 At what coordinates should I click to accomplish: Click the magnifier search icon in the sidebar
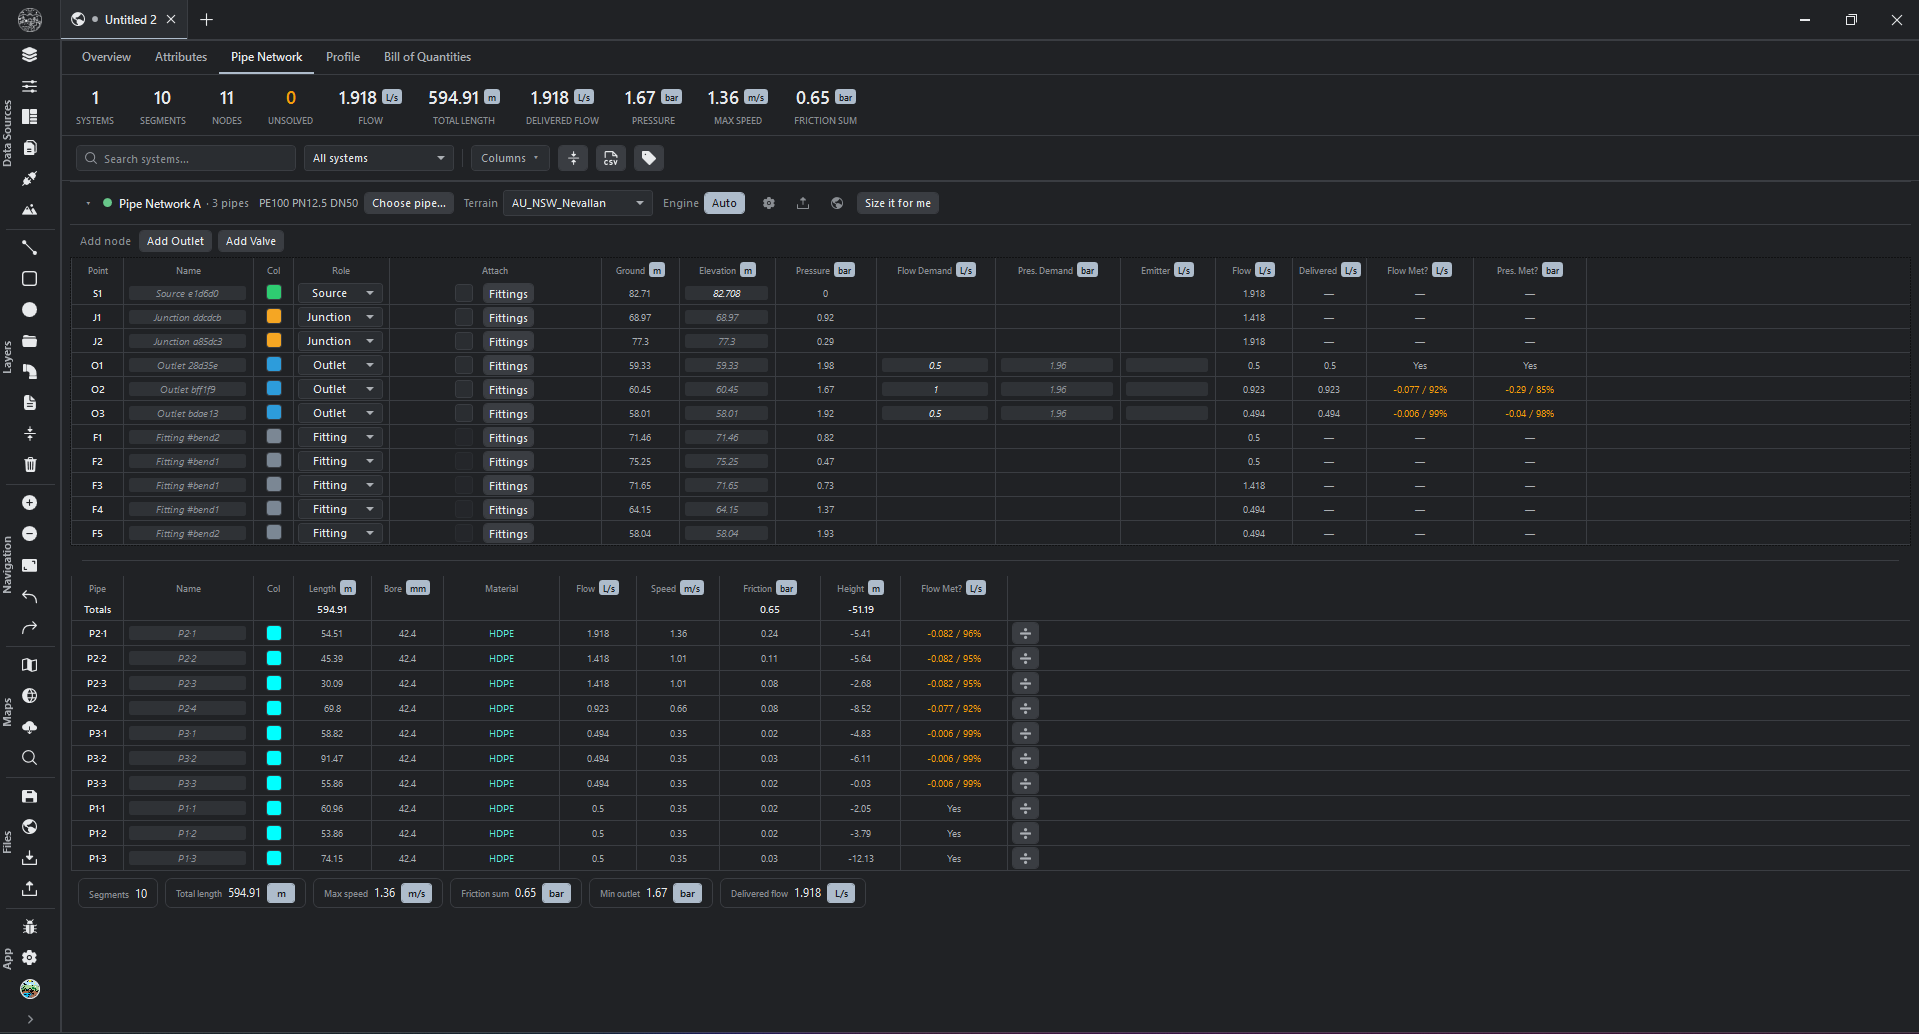point(30,758)
